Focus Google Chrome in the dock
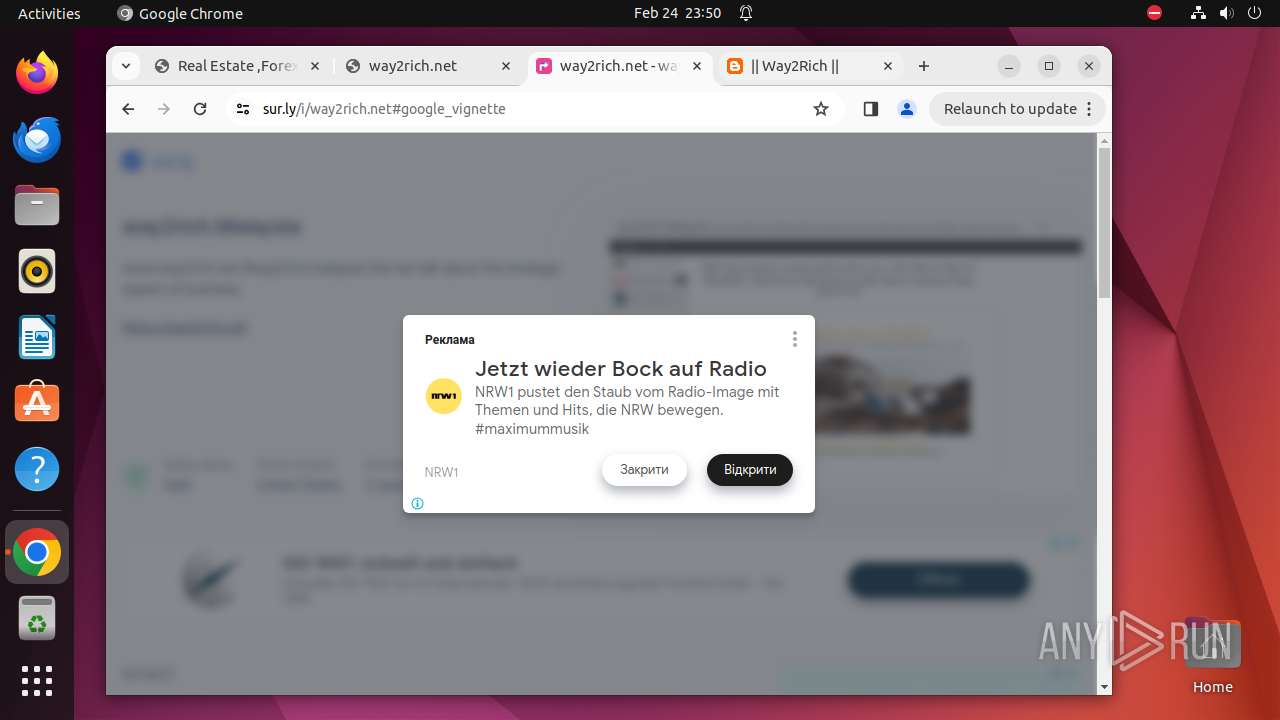Image resolution: width=1280 pixels, height=720 pixels. tap(37, 553)
